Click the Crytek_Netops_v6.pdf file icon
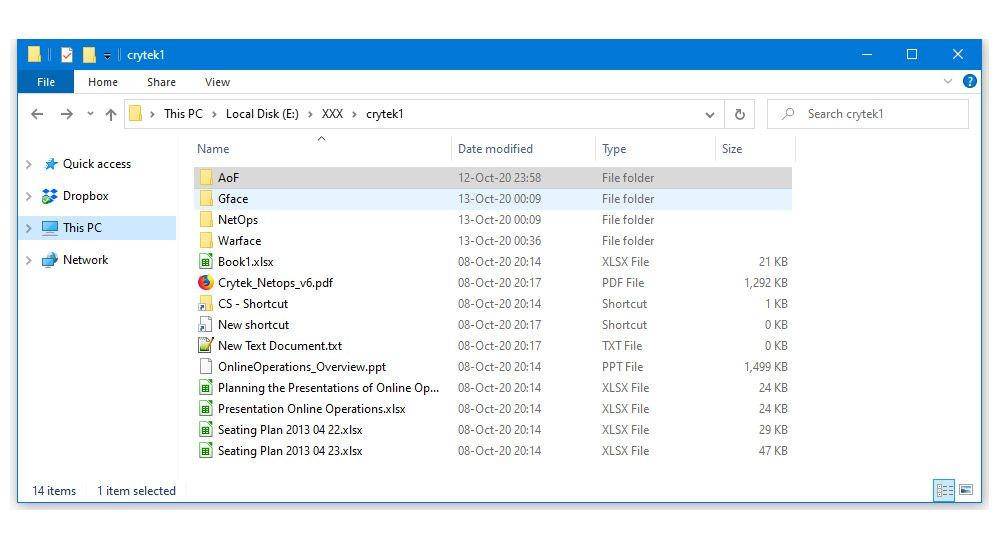Screen dimensions: 1000x550 [205, 283]
